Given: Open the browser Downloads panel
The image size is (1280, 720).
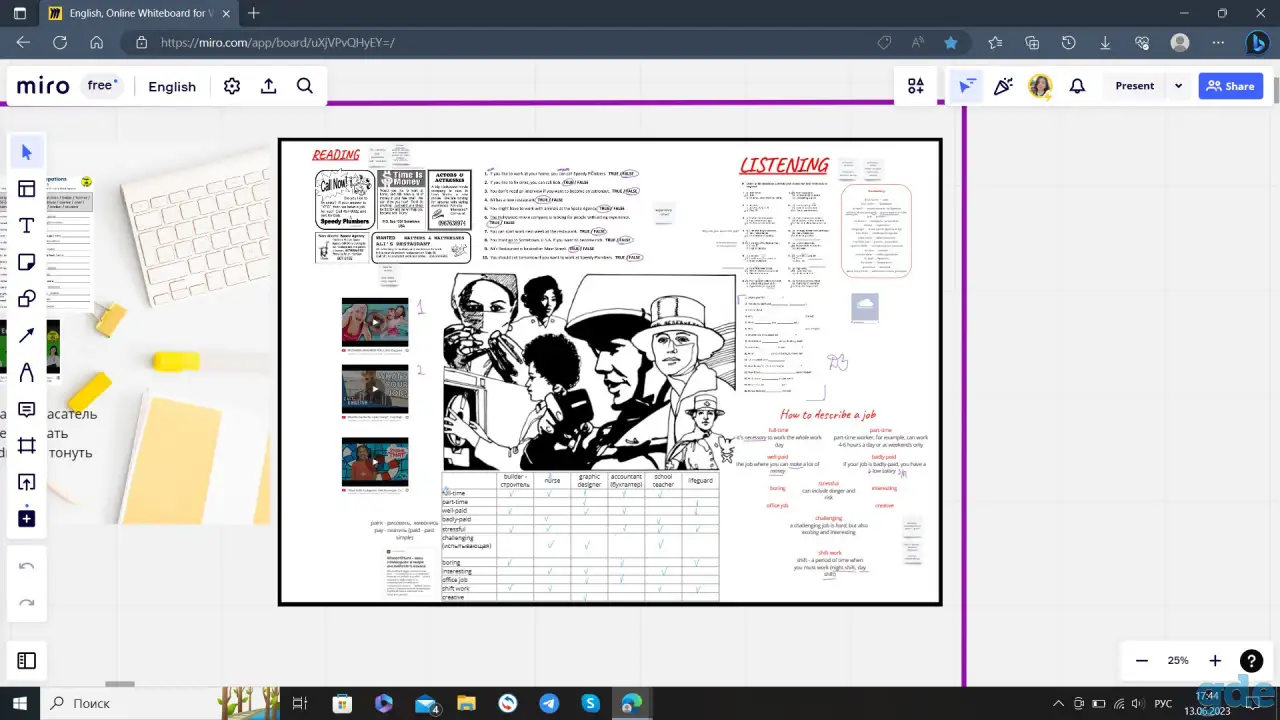Looking at the screenshot, I should pyautogui.click(x=1105, y=43).
